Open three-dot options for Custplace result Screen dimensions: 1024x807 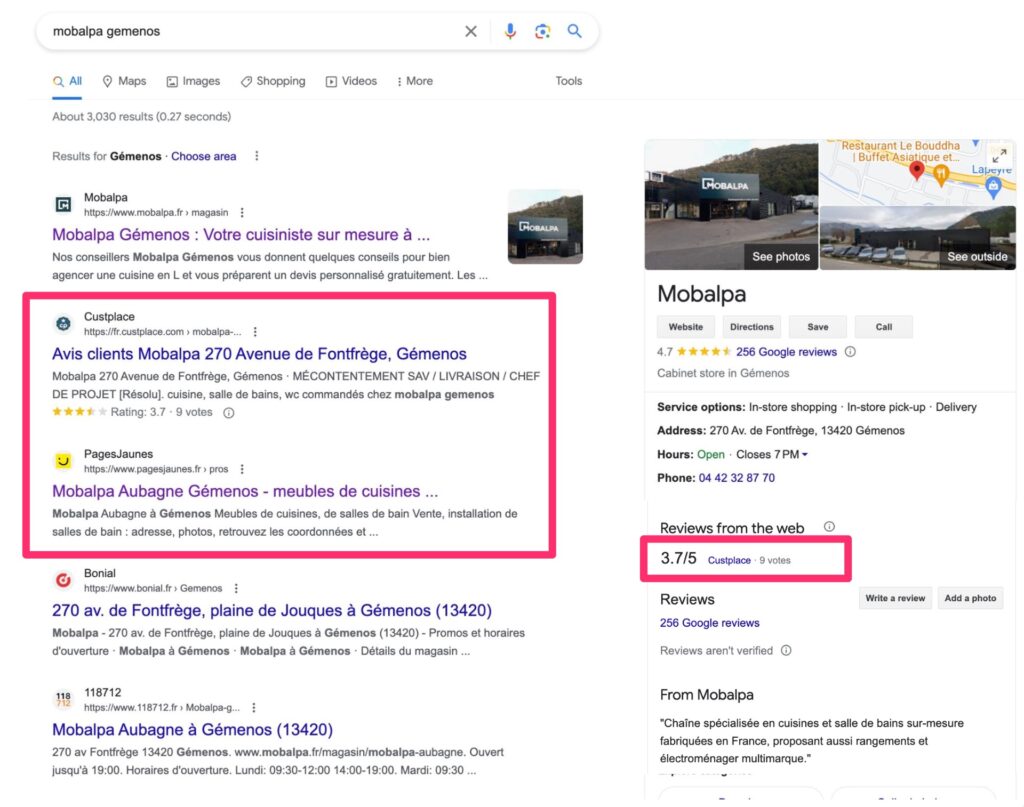[x=255, y=332]
